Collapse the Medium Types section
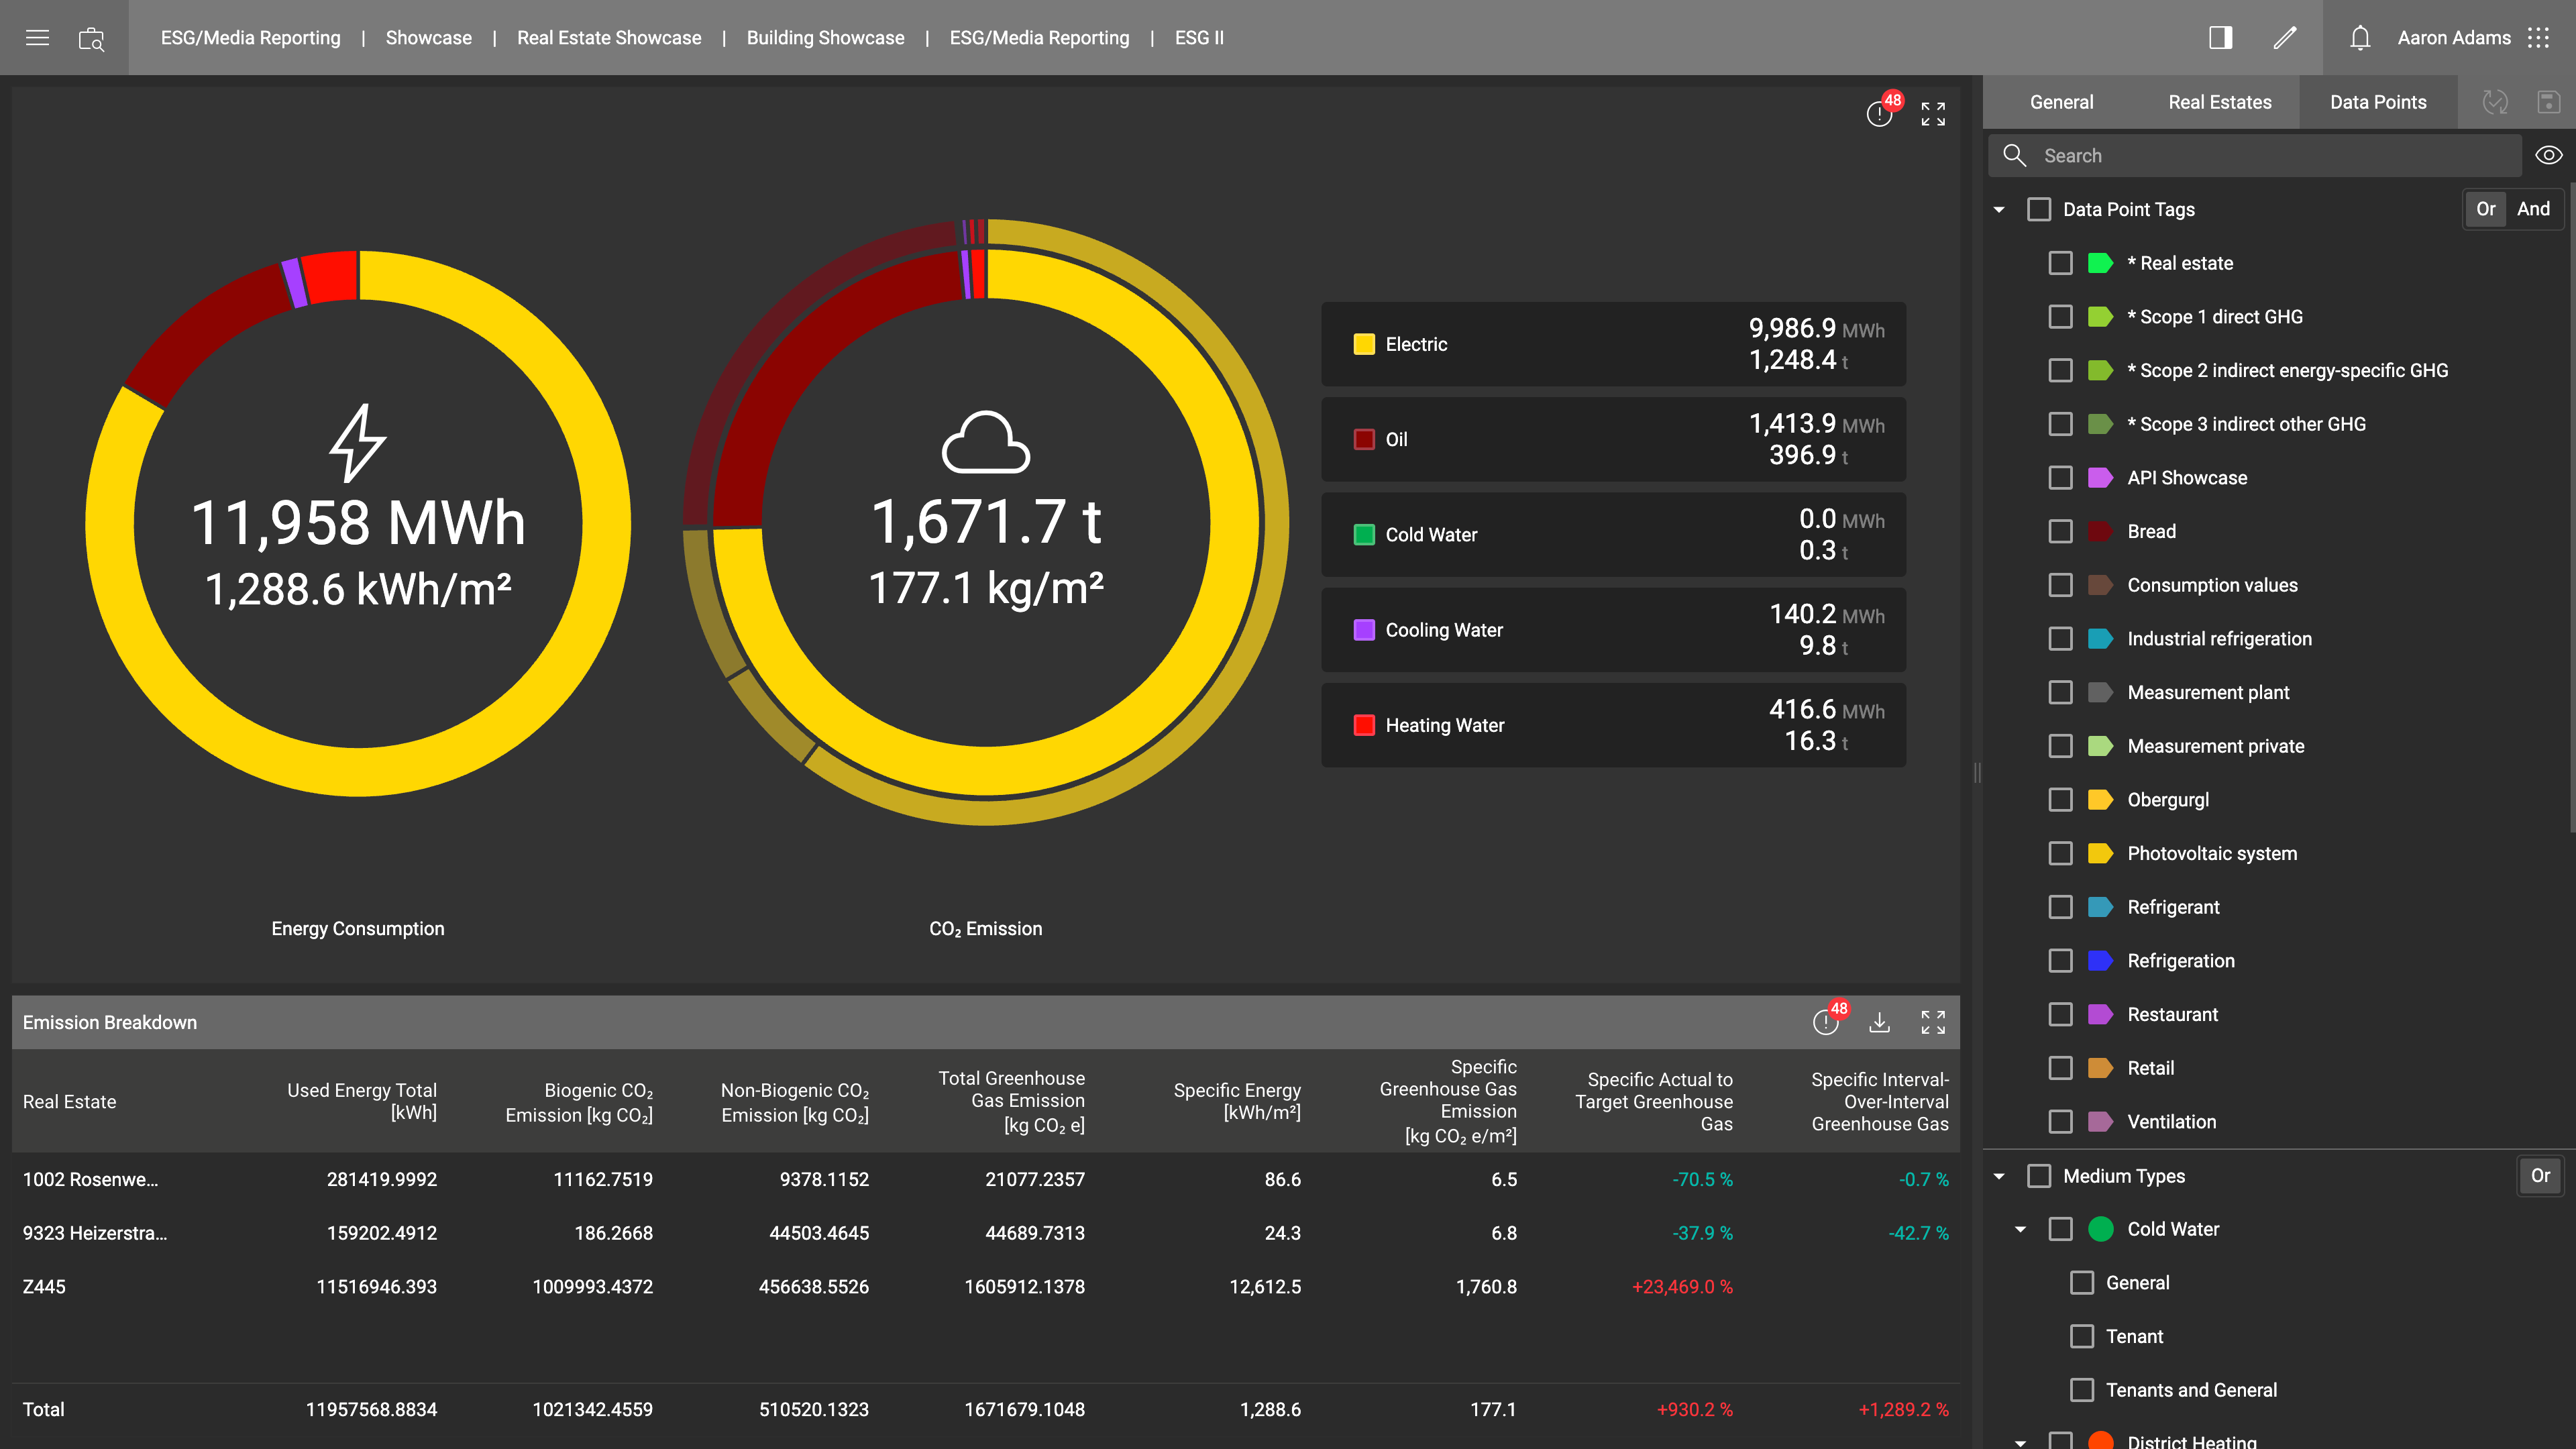The width and height of the screenshot is (2576, 1449). [1999, 1176]
